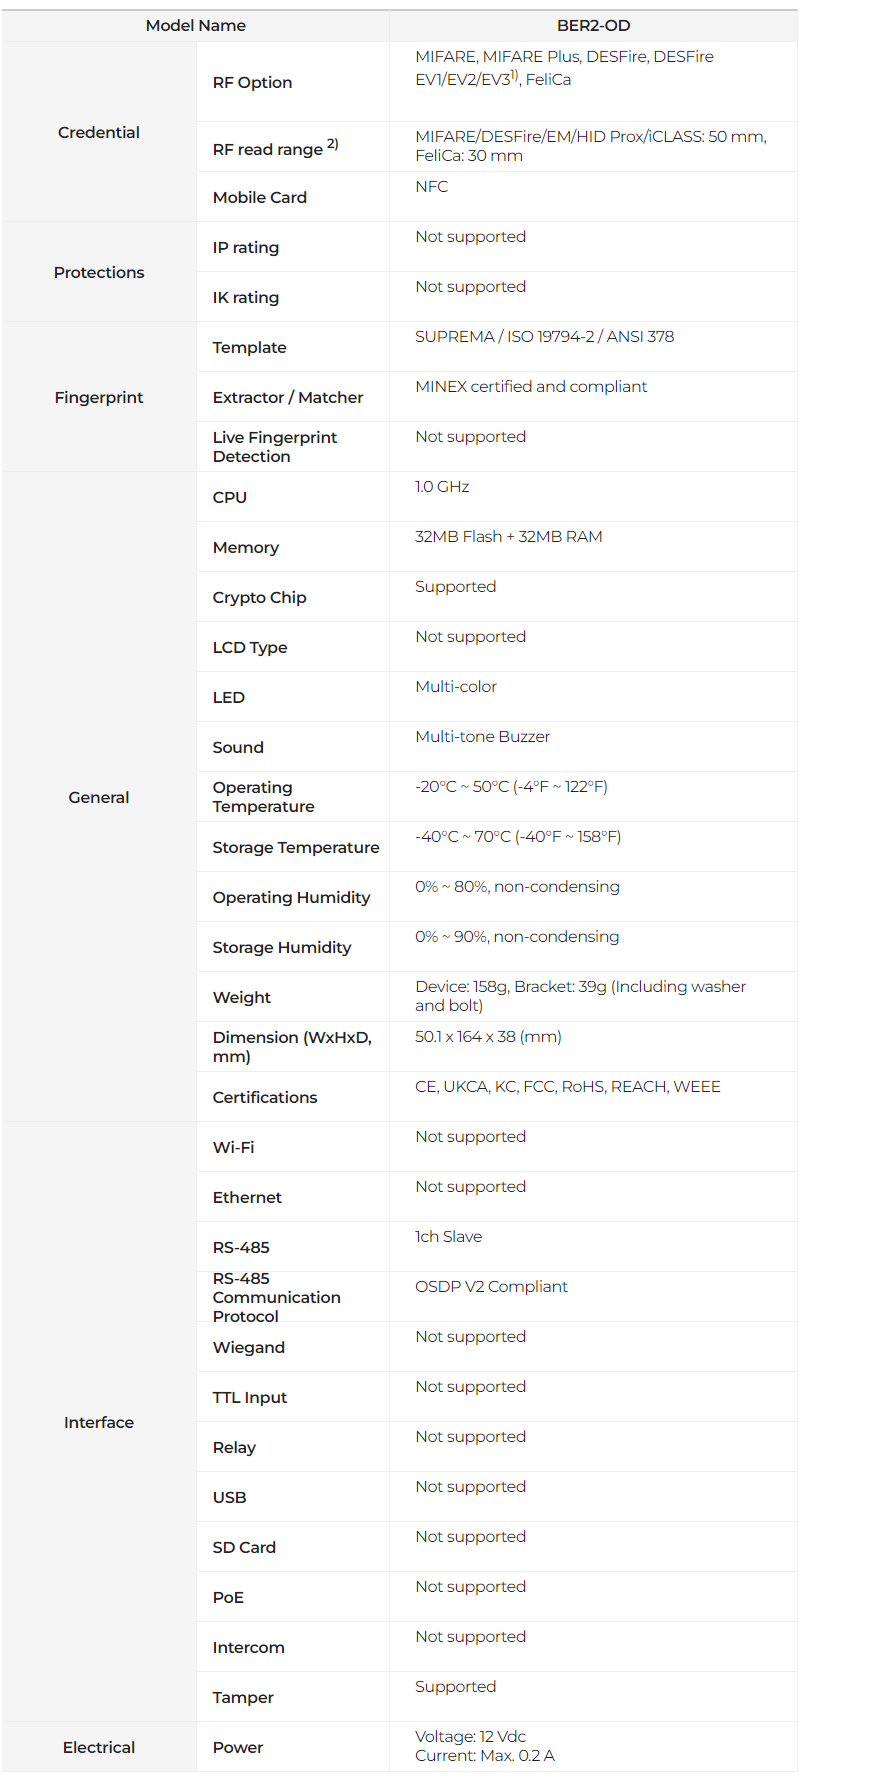Select the Multi-tone Buzzer value
Image resolution: width=877 pixels, height=1777 pixels.
(x=482, y=737)
